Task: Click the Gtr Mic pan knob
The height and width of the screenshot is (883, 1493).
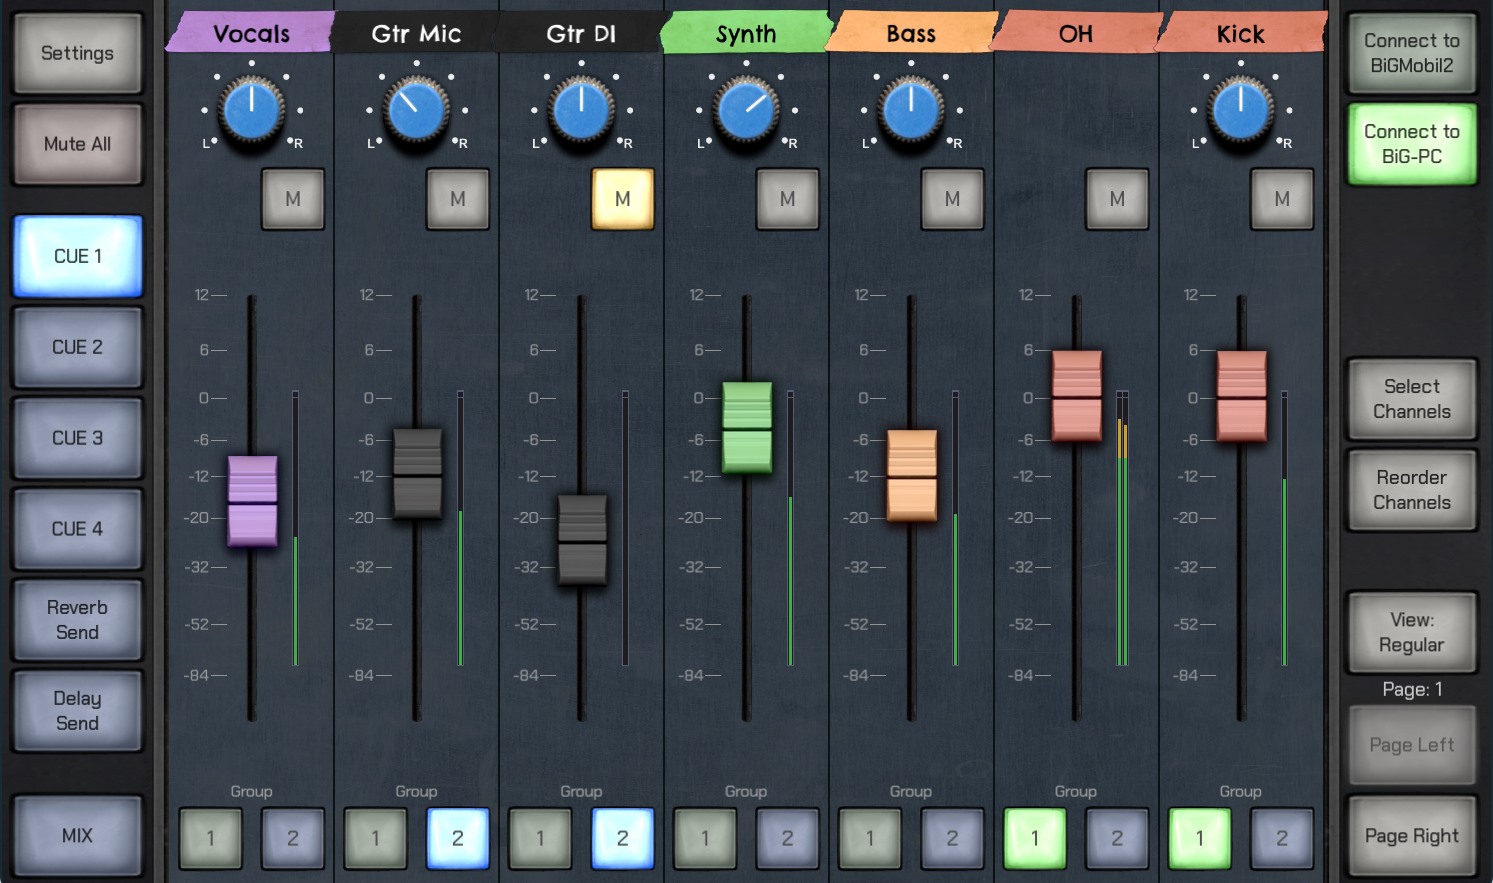Action: [x=416, y=110]
